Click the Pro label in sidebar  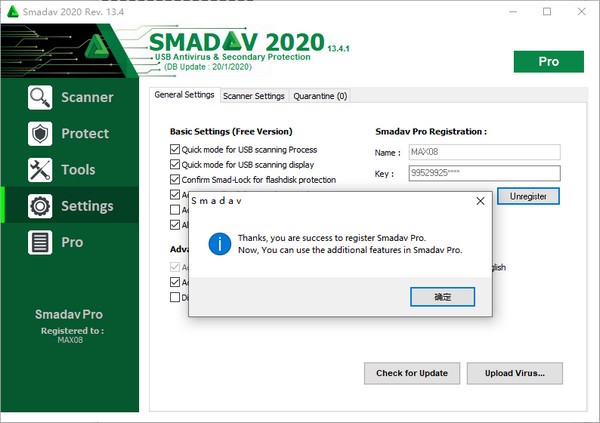[x=72, y=242]
